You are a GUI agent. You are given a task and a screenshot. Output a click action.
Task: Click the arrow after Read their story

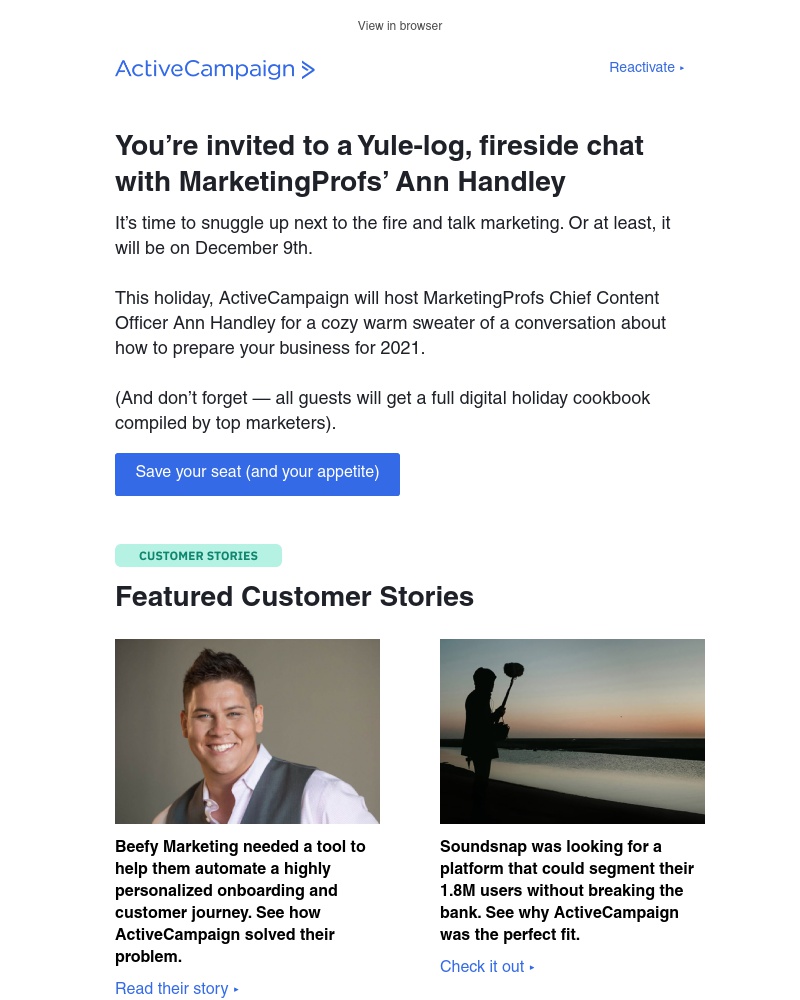point(236,989)
